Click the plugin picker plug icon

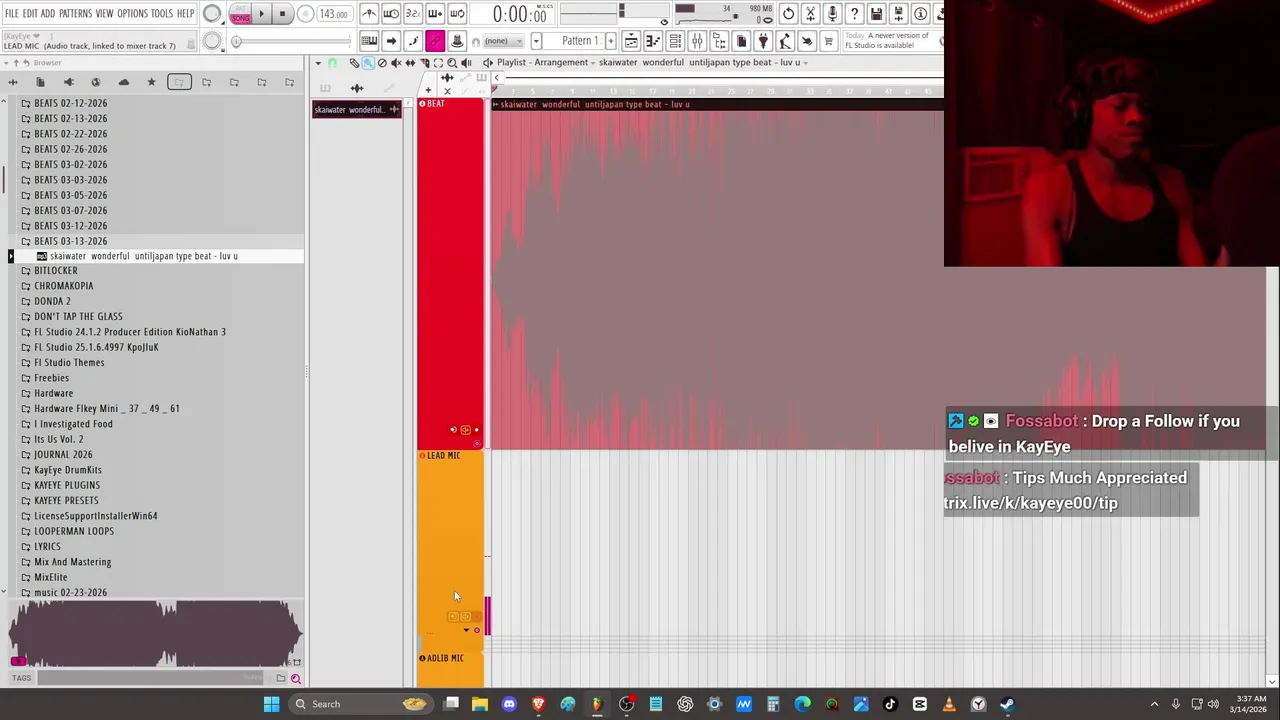point(762,41)
